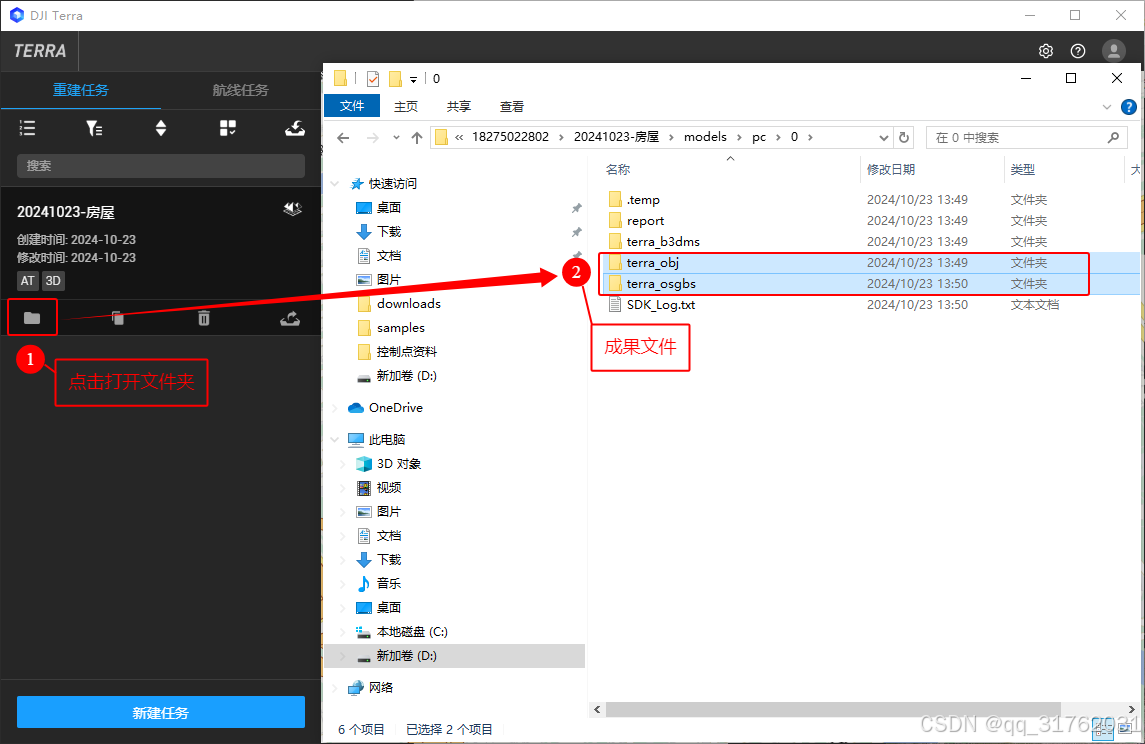1145x744 pixels.
Task: Switch to 航线任务 tab
Action: (240, 90)
